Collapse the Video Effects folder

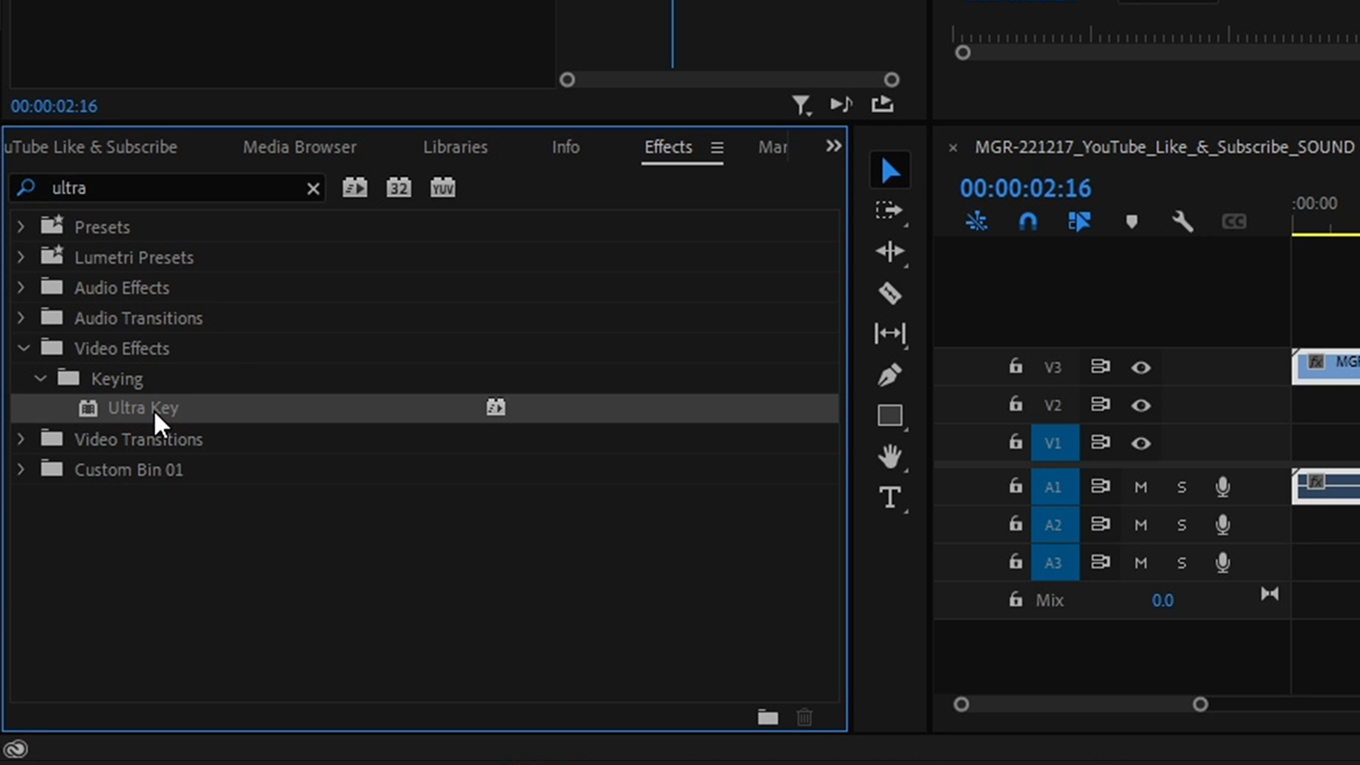[21, 348]
